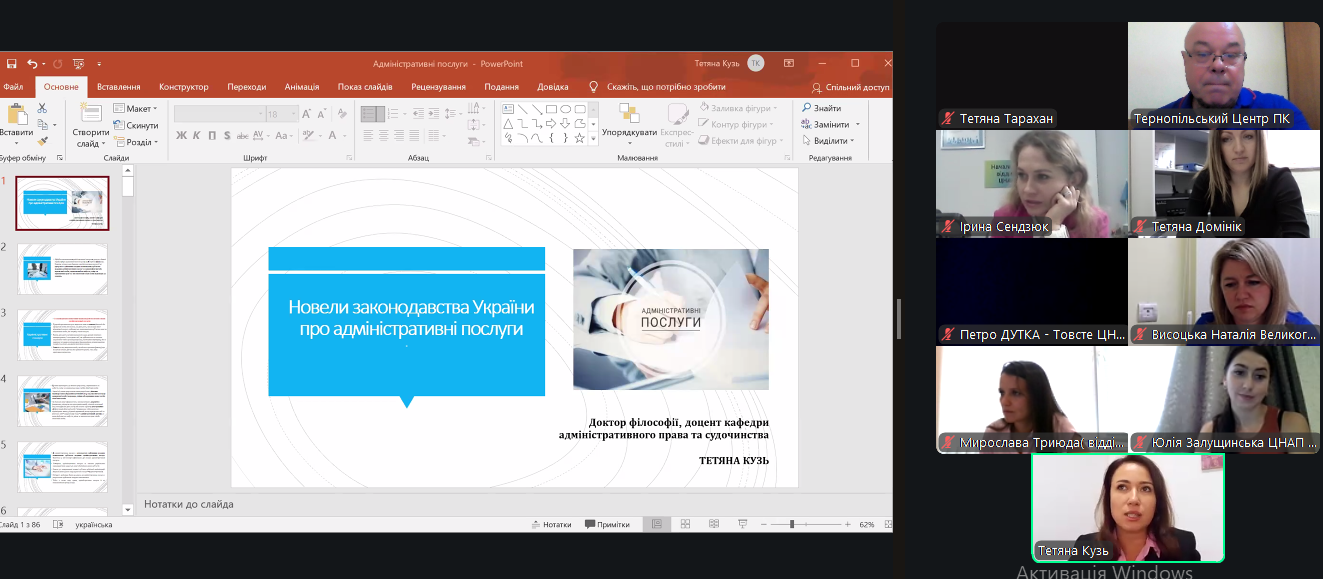Toggle normal view button in status bar
The image size is (1323, 579).
tap(657, 524)
